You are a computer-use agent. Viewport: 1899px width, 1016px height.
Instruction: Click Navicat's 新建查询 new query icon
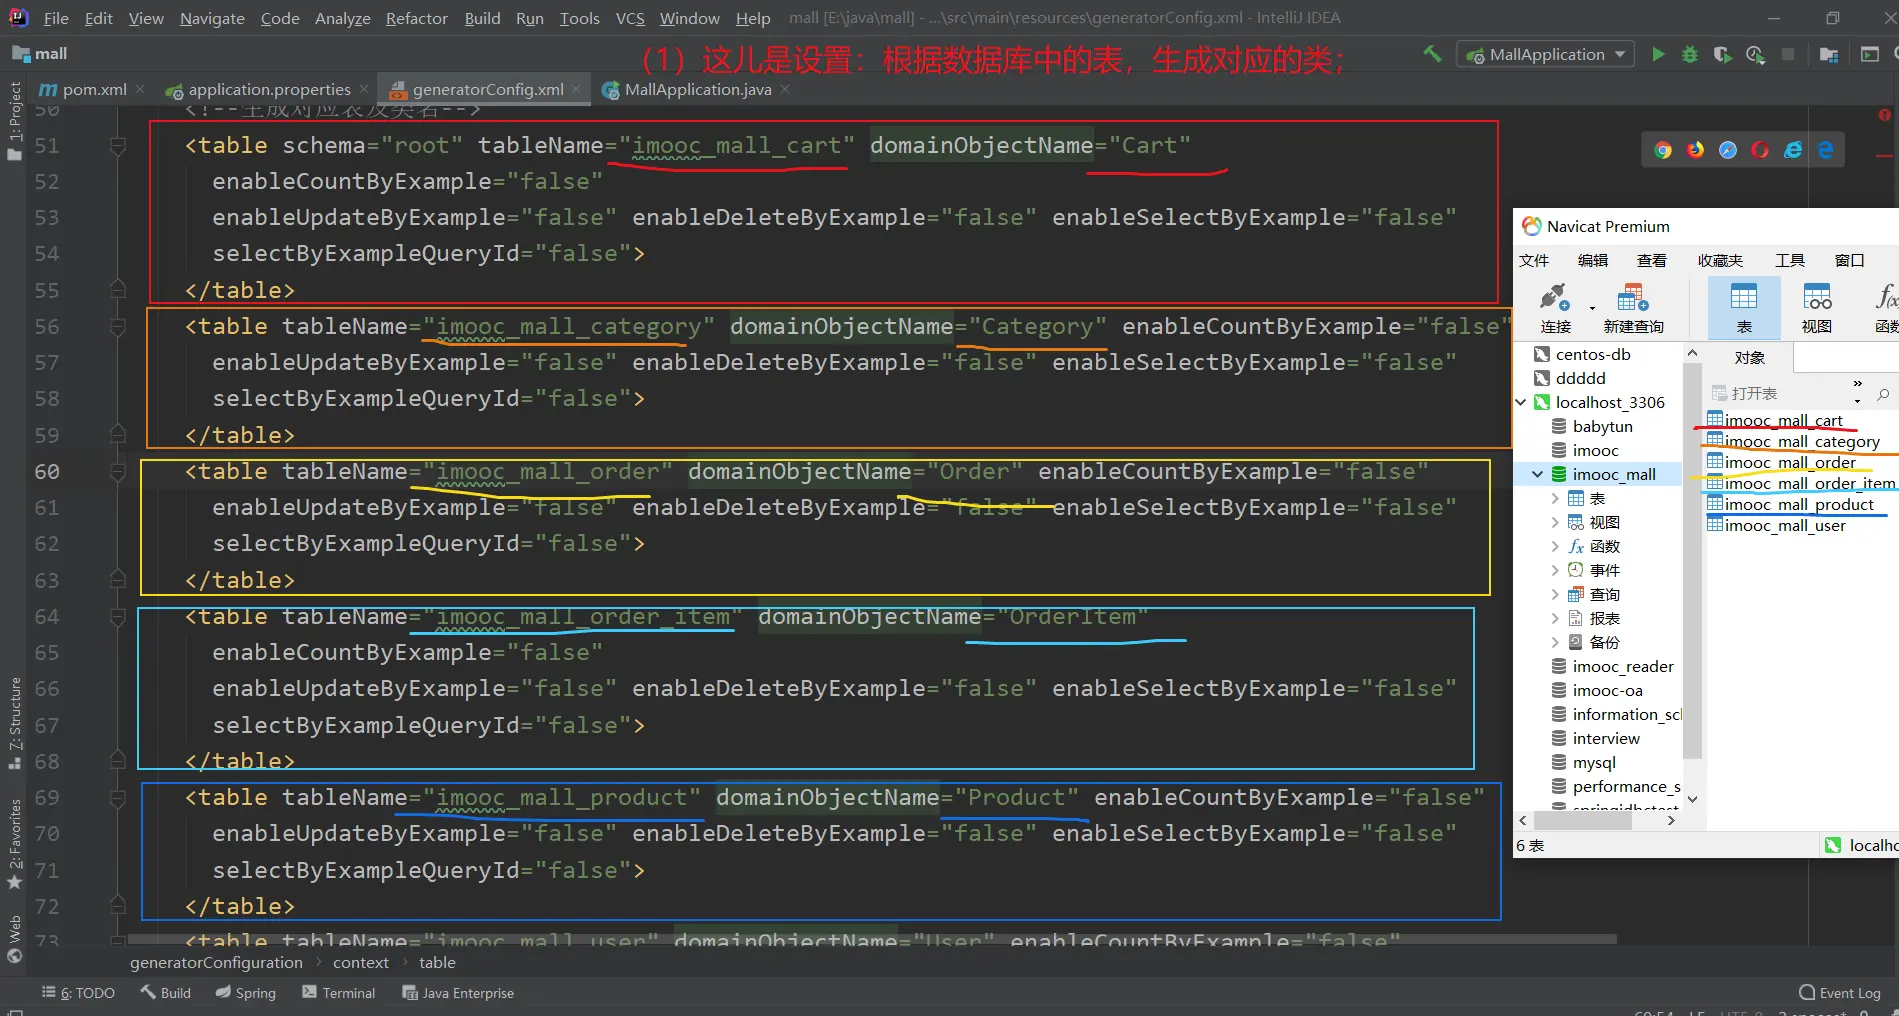[x=1633, y=308]
